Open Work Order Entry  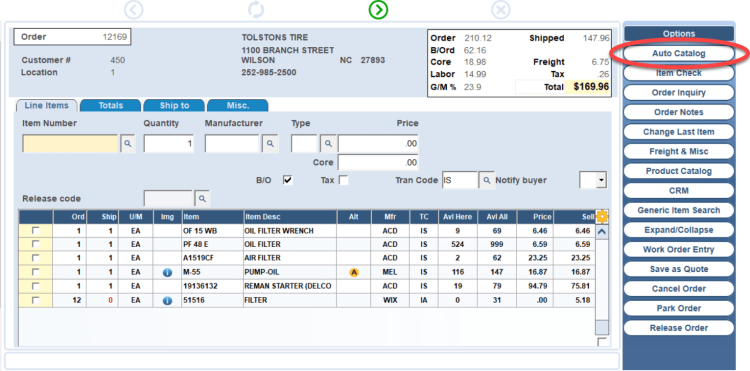[678, 250]
